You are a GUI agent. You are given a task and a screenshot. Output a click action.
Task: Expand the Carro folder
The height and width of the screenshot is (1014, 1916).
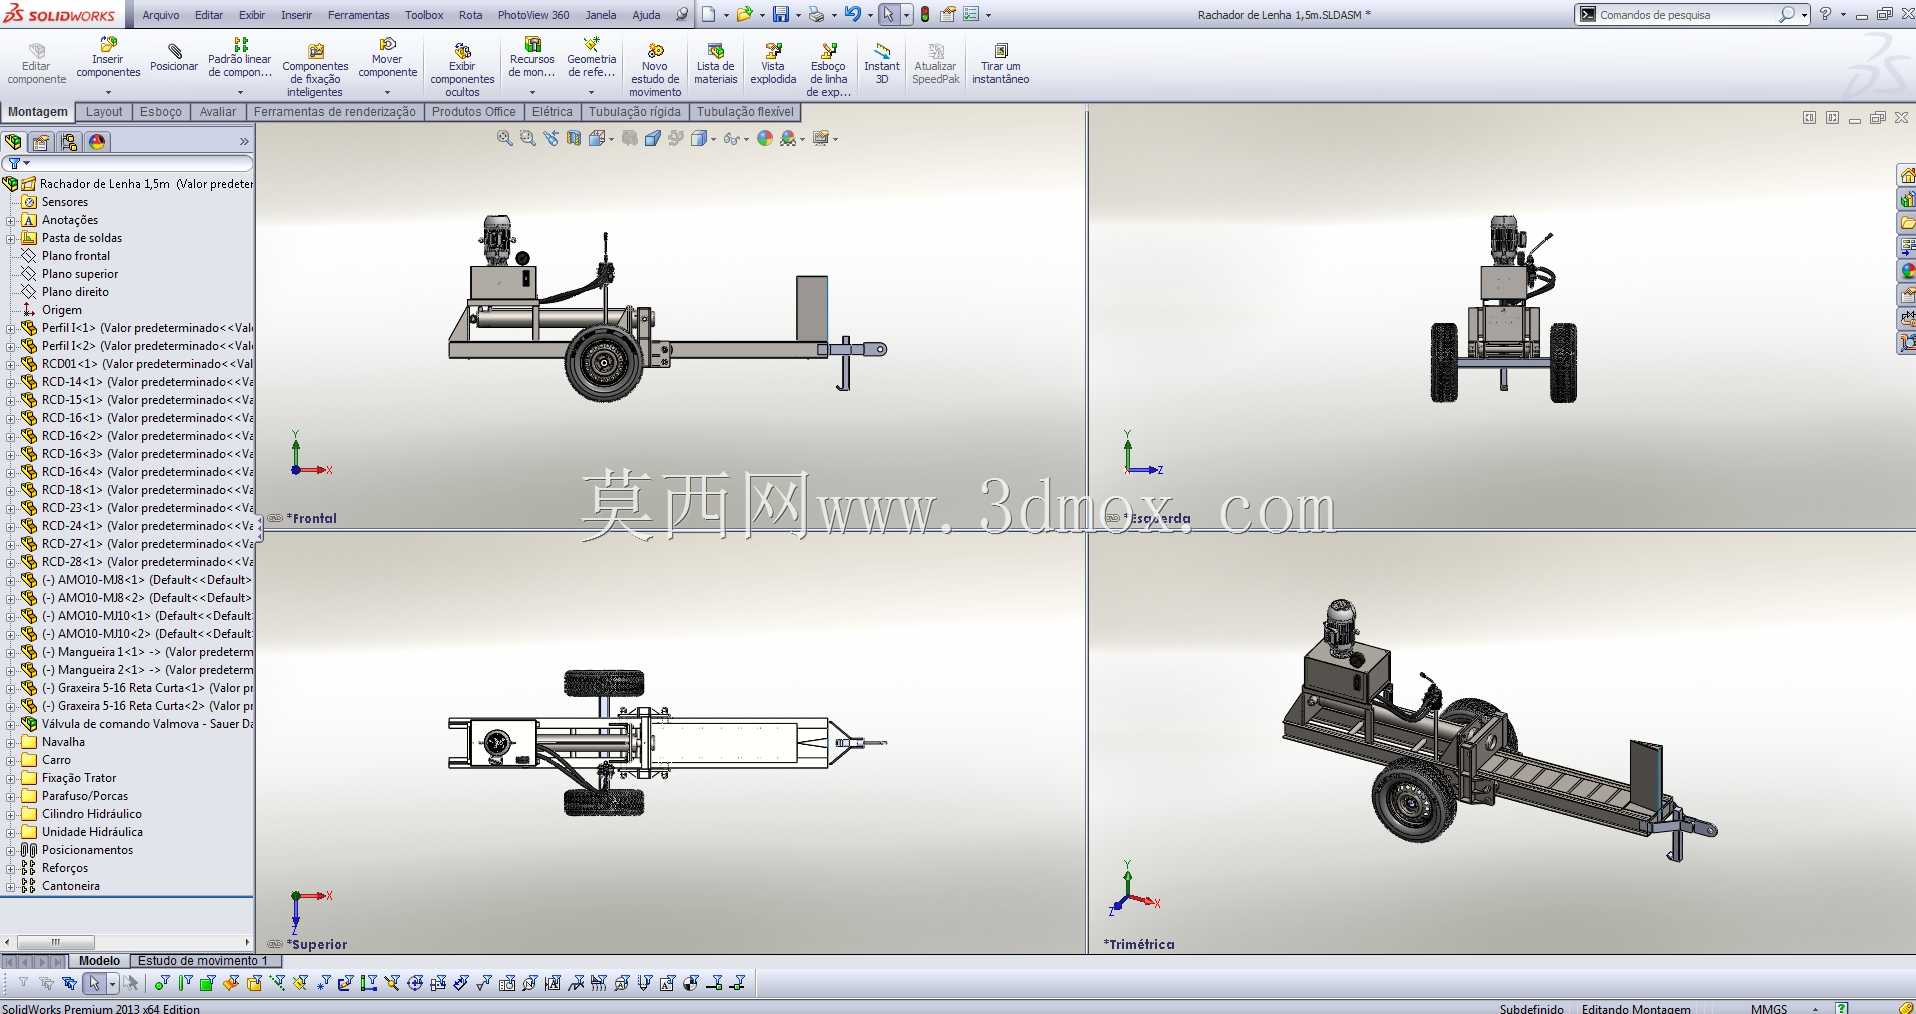click(x=11, y=760)
